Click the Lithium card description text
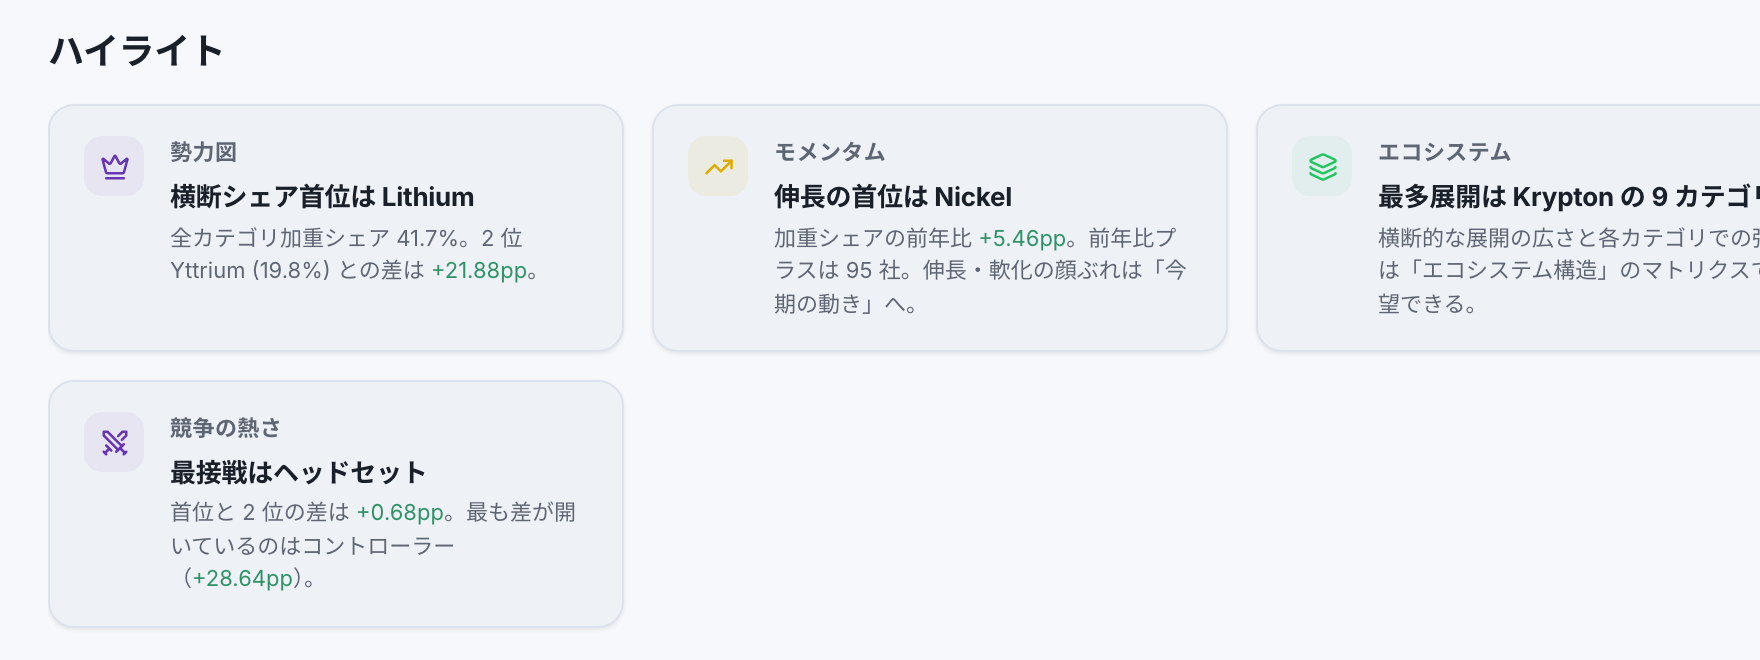The width and height of the screenshot is (1760, 660). coord(356,254)
